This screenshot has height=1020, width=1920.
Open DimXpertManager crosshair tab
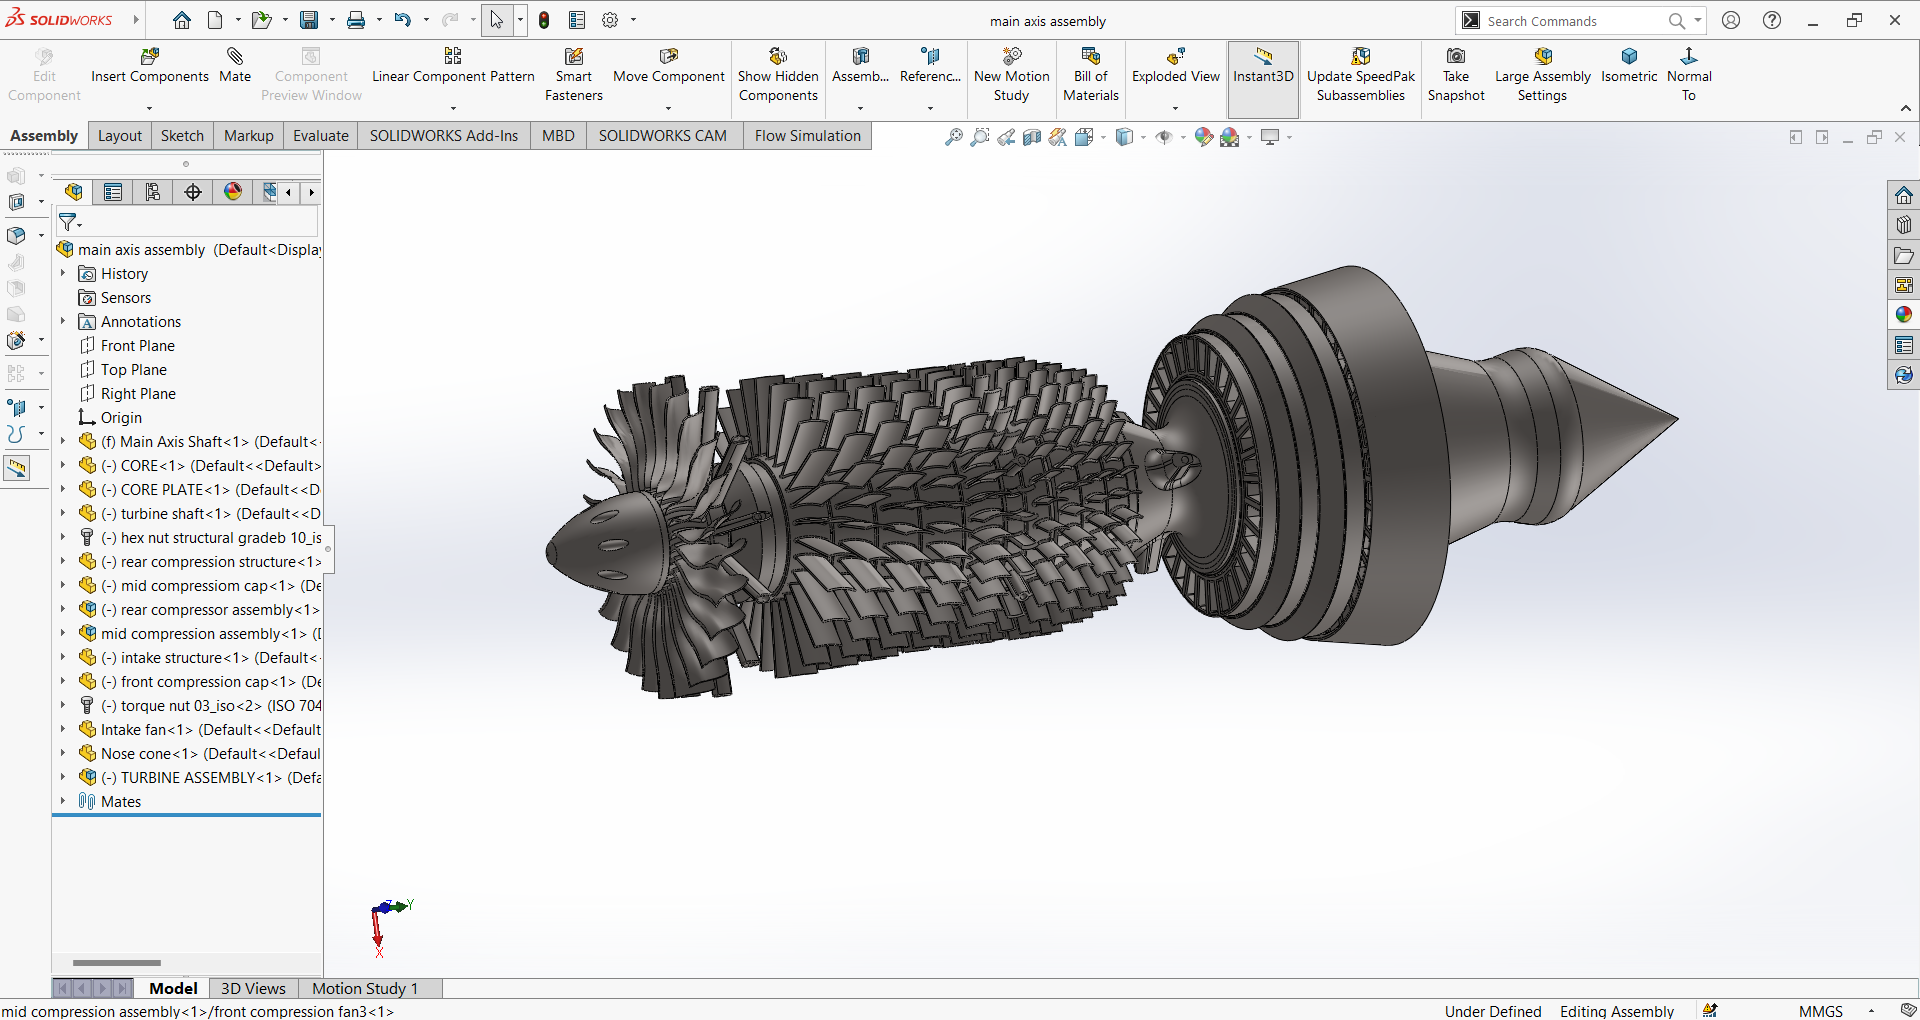tap(193, 192)
